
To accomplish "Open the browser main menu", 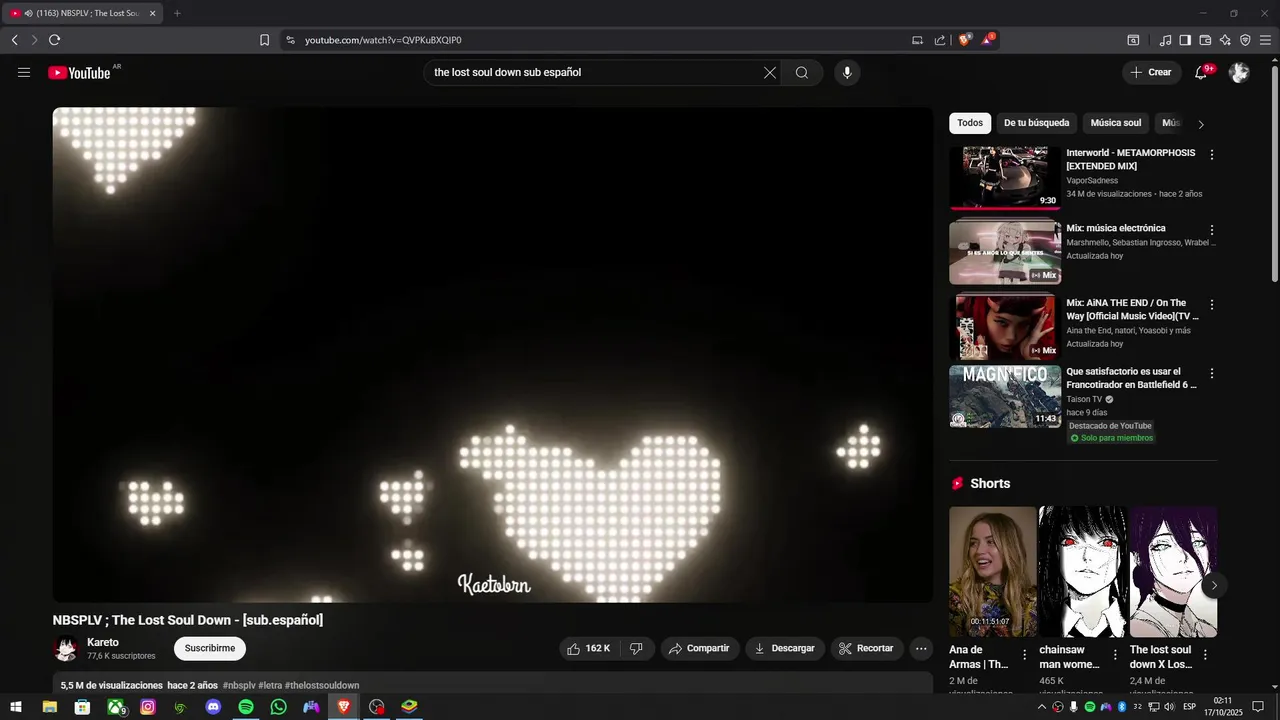I will [x=1265, y=40].
